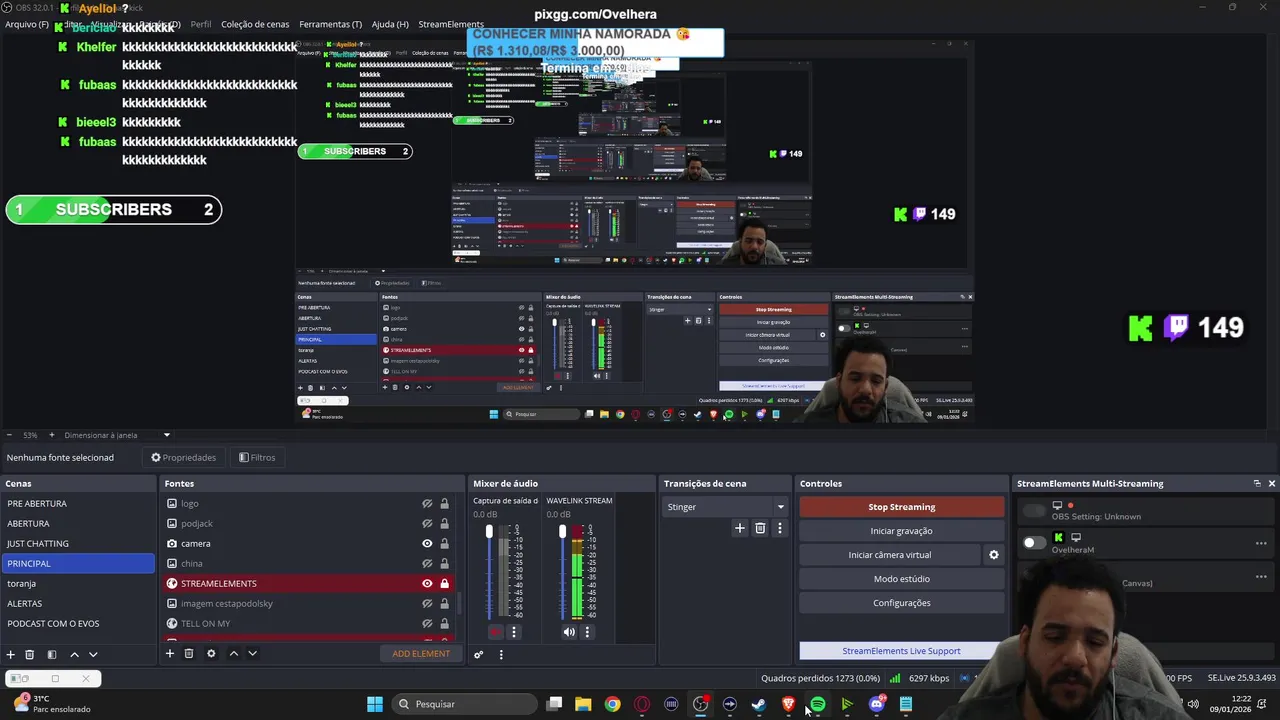Open preview zoom scaling dropdown arrow
The width and height of the screenshot is (1280, 720).
pyautogui.click(x=167, y=435)
